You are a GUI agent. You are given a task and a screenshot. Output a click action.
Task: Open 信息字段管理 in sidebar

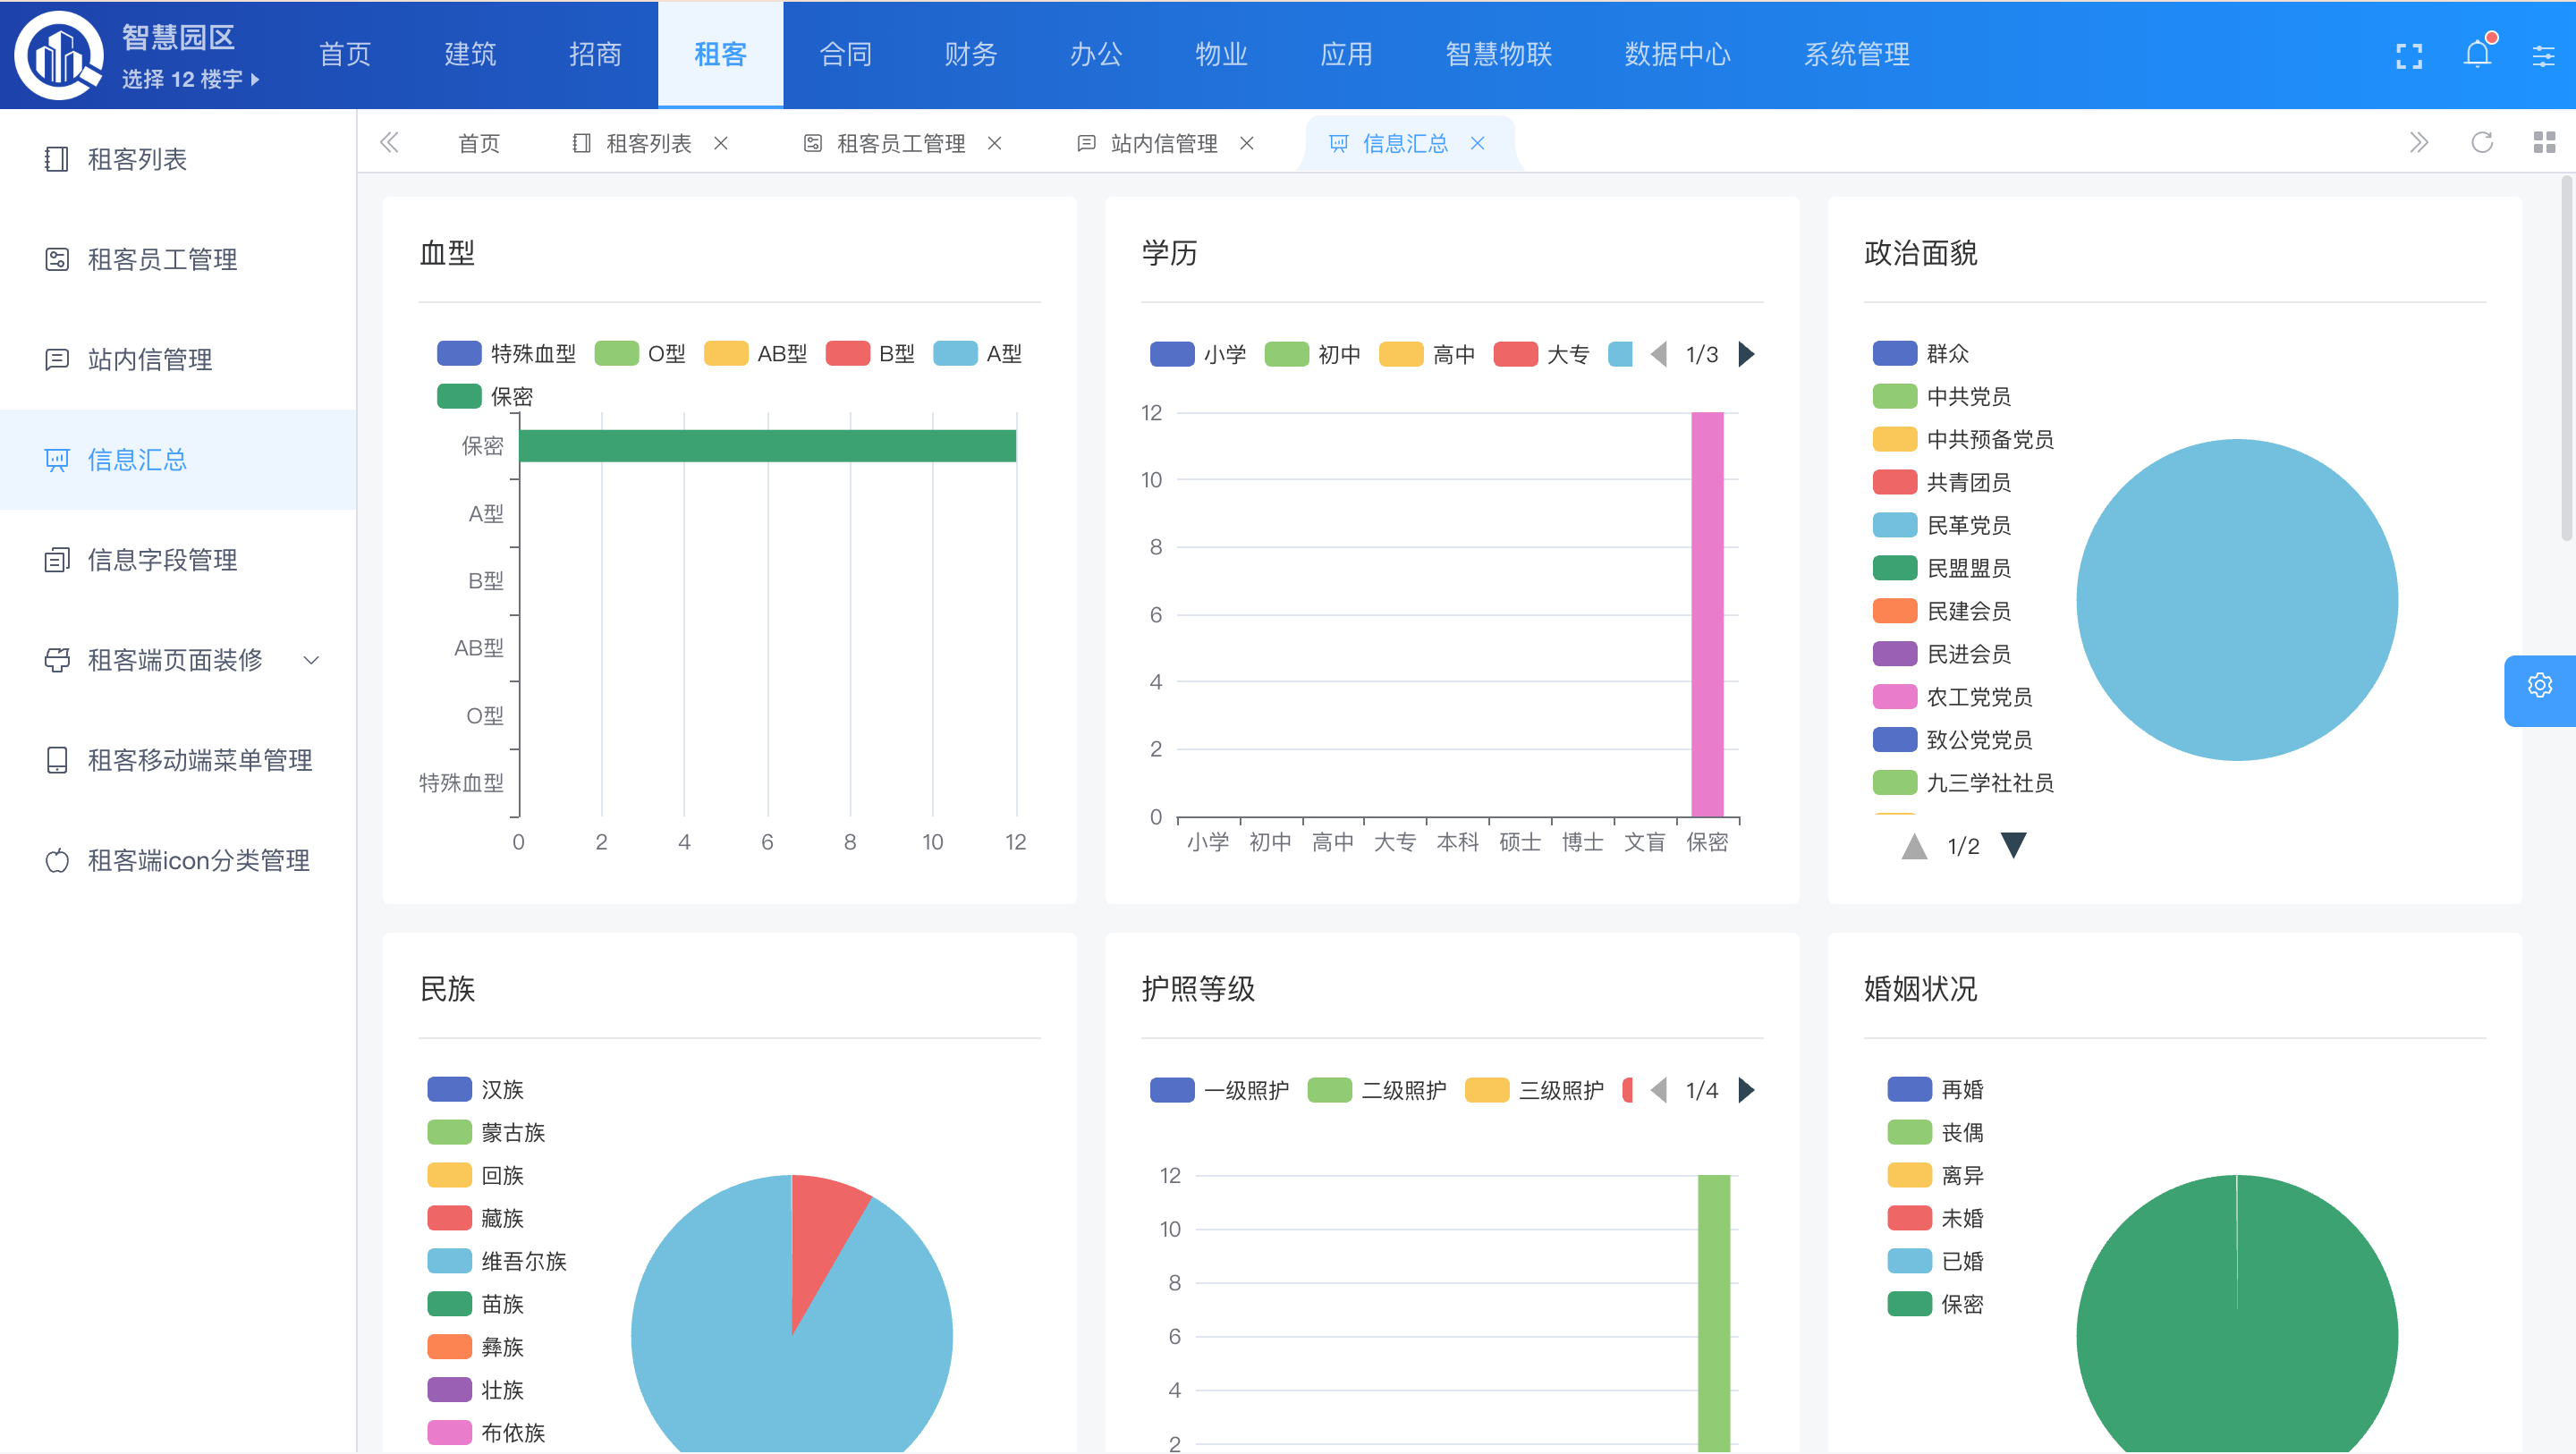click(162, 560)
